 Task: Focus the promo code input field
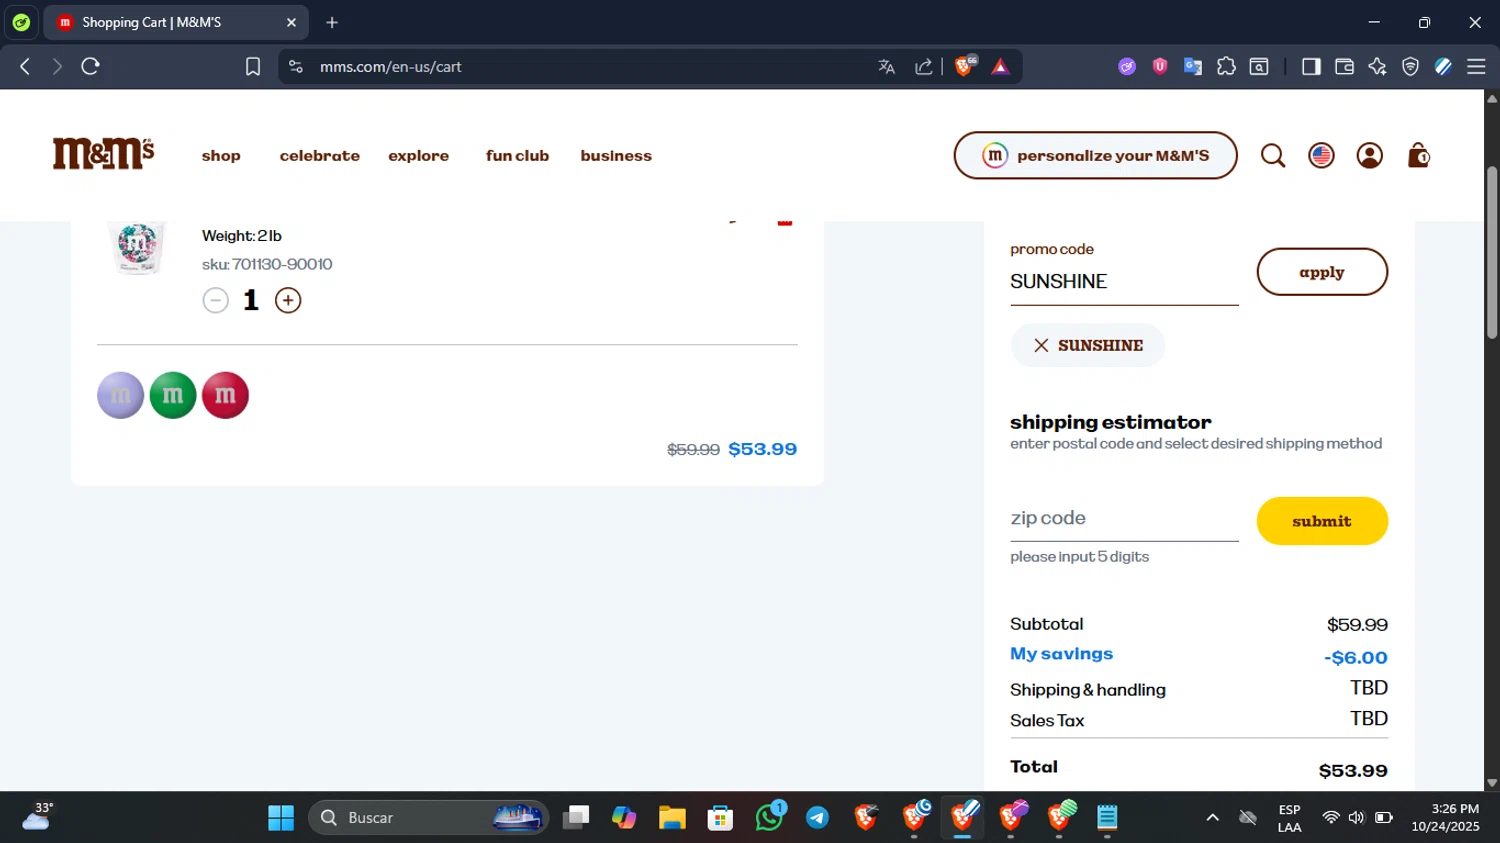tap(1124, 282)
